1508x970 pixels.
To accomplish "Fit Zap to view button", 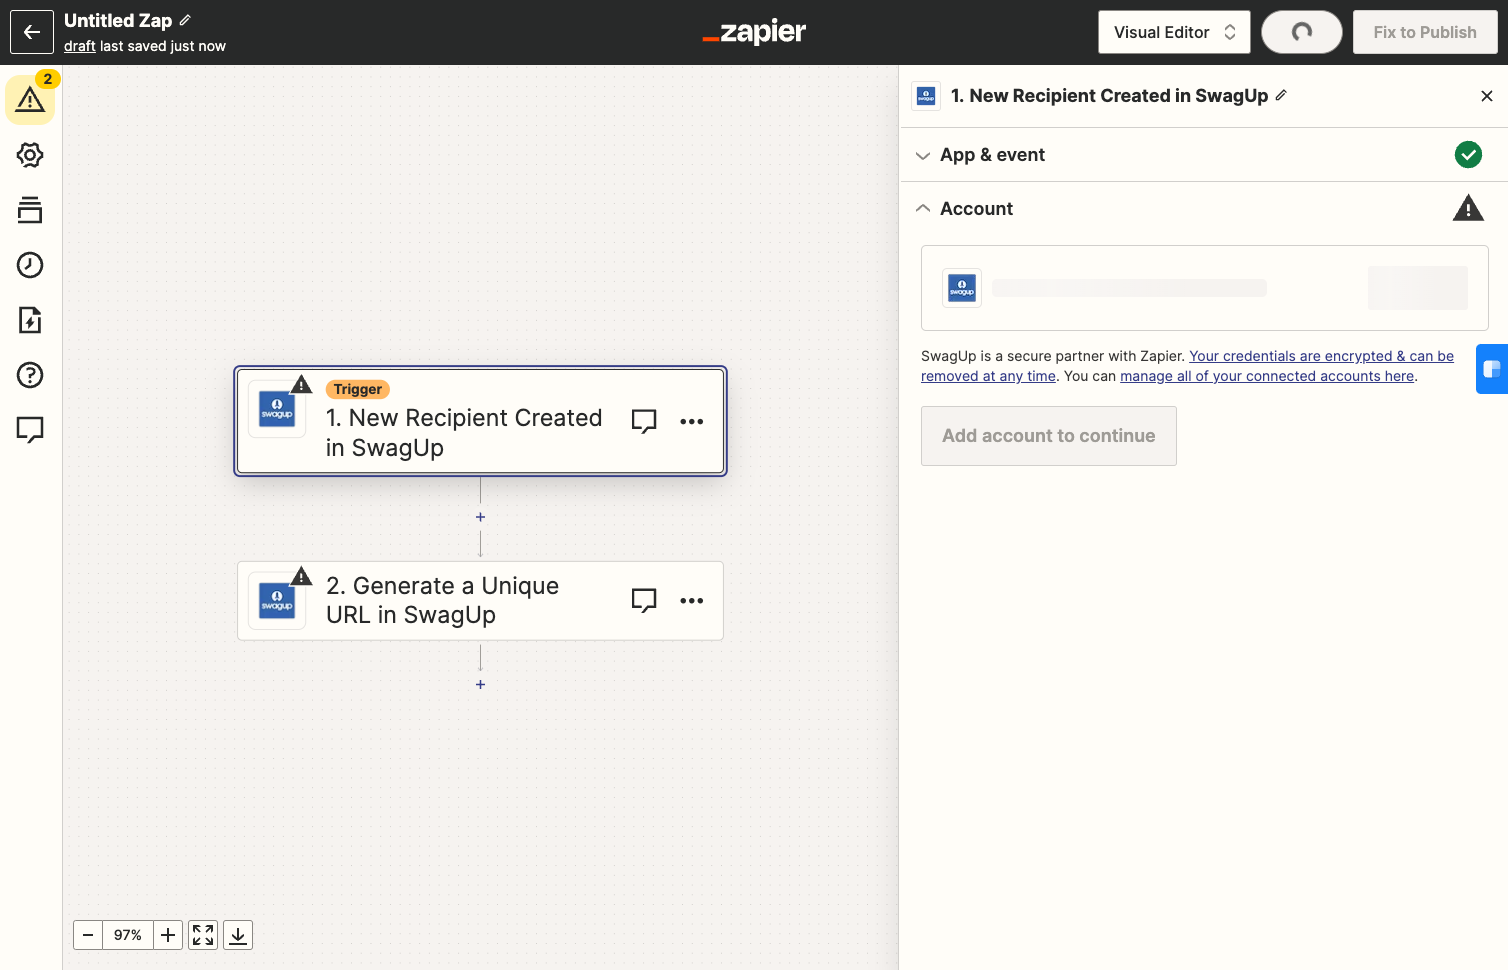I will 203,935.
